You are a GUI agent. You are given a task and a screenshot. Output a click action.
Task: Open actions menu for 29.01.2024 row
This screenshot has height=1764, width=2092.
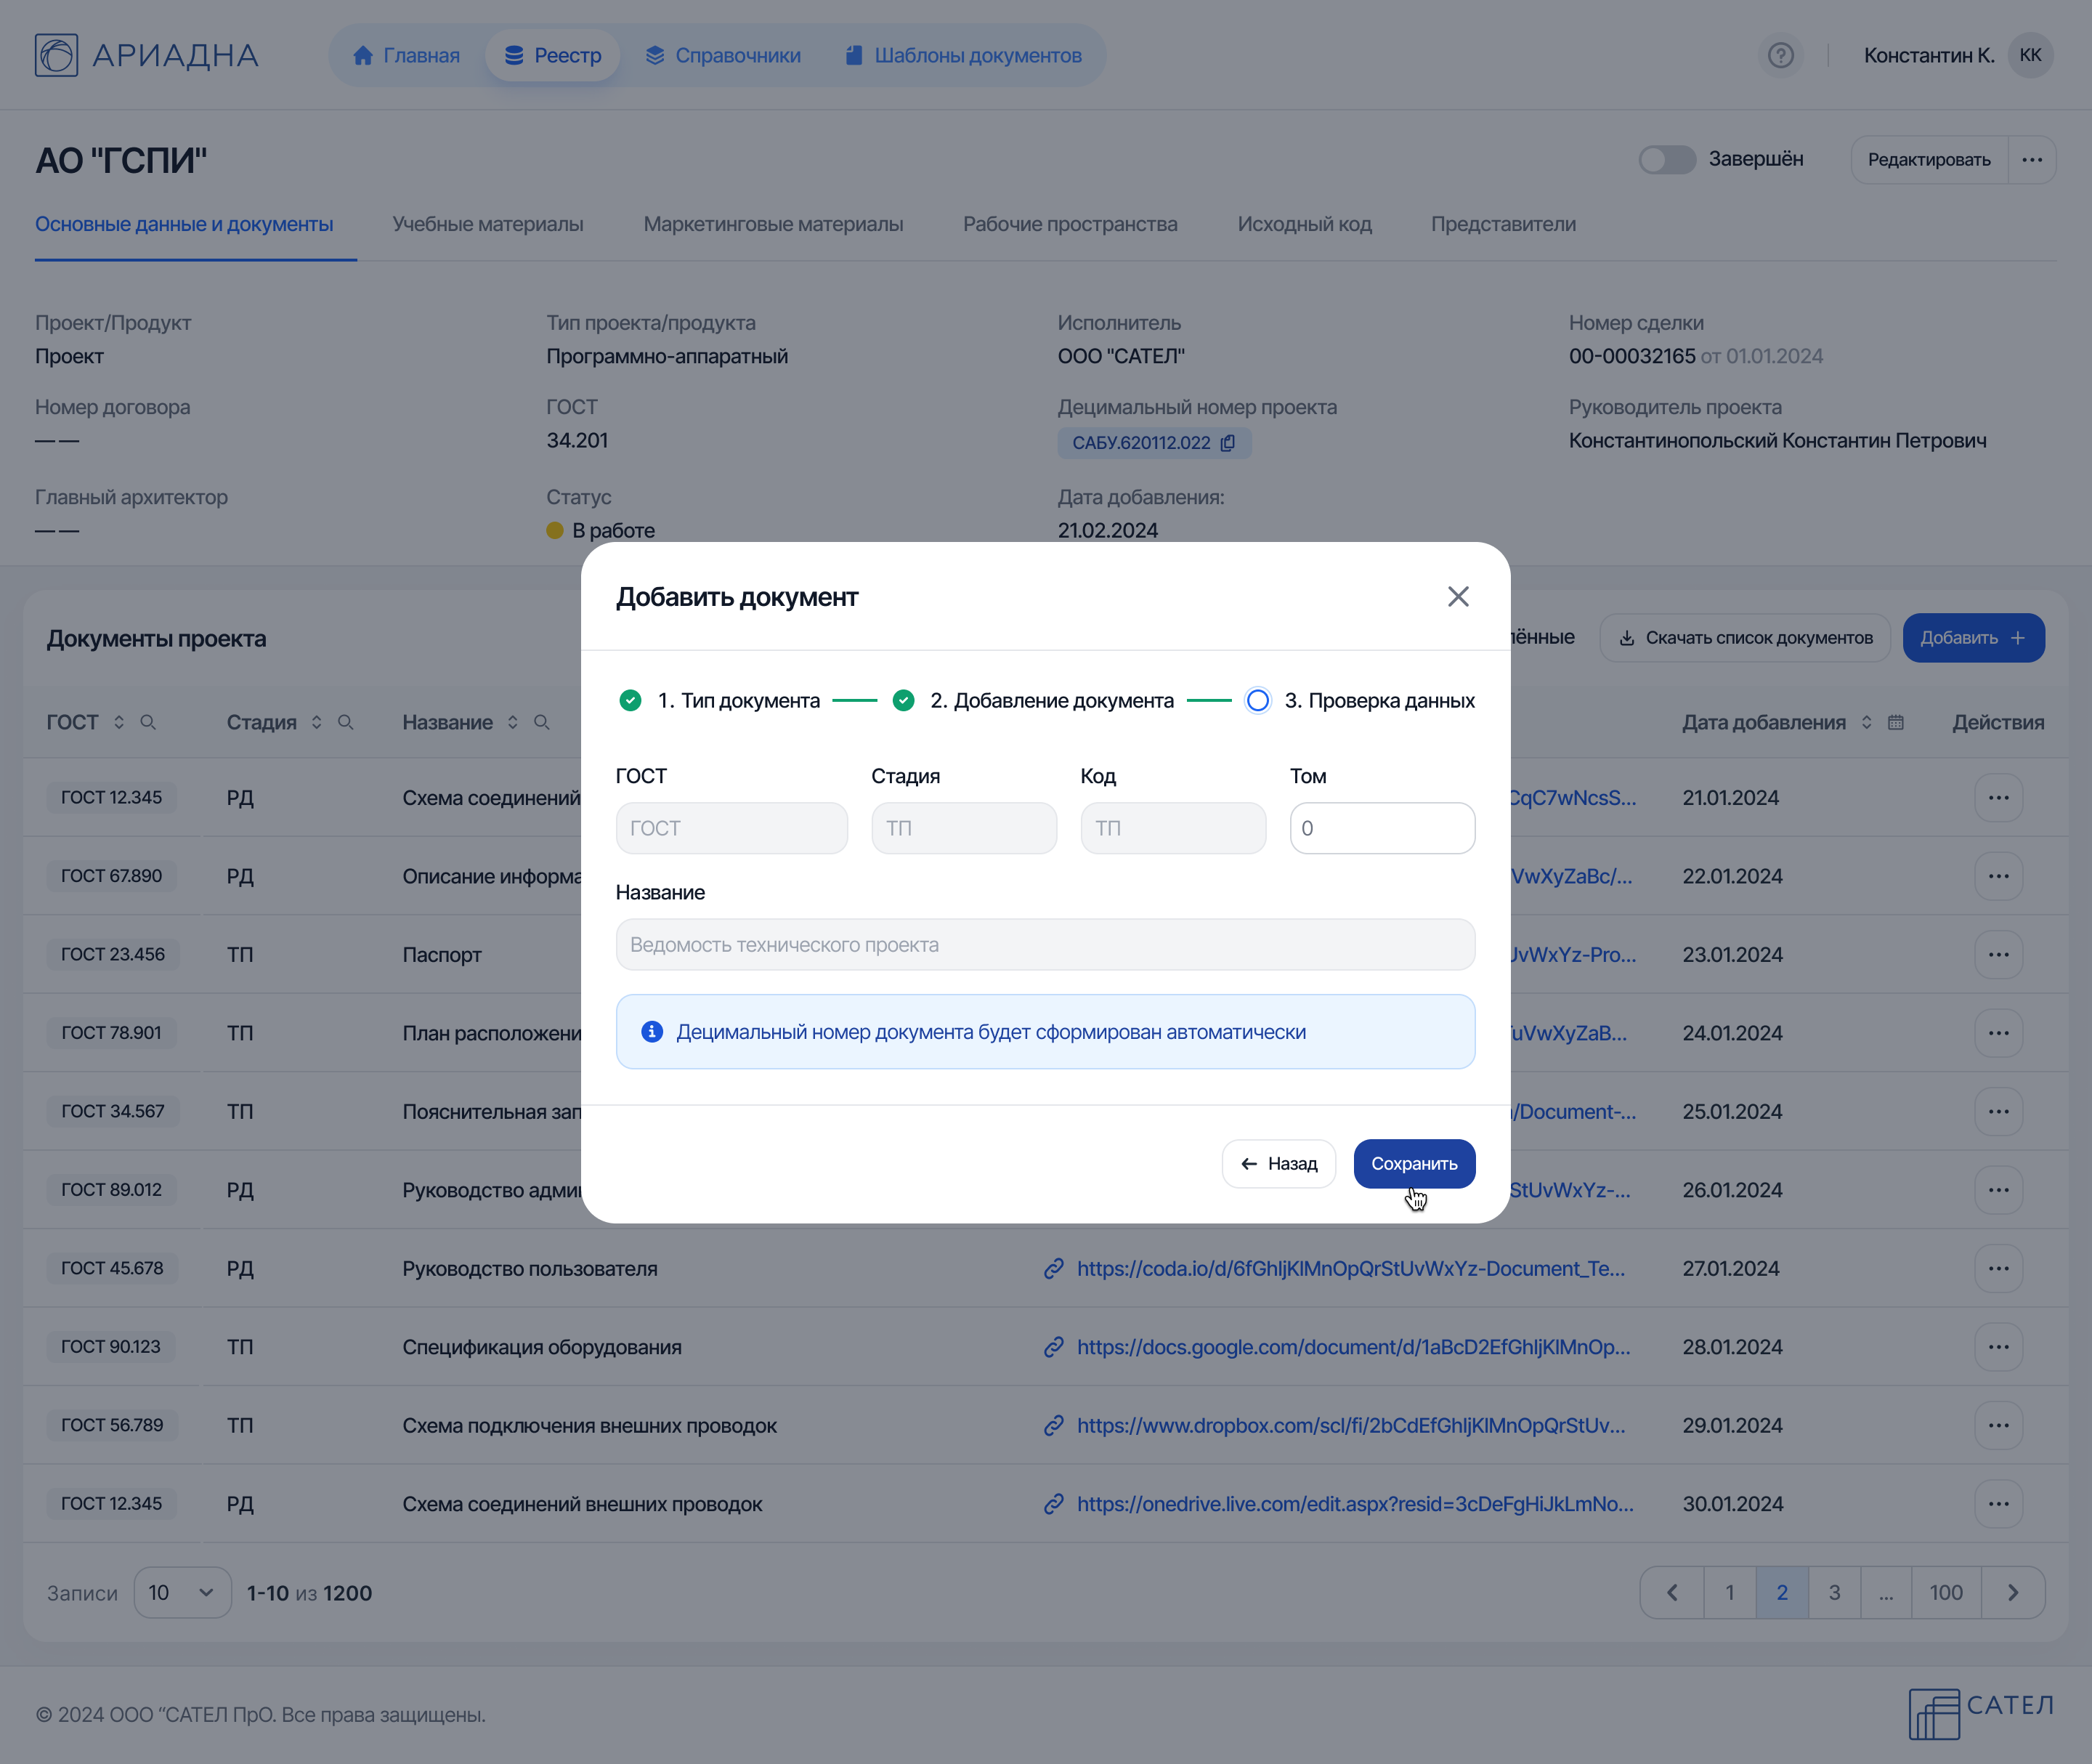click(1999, 1426)
